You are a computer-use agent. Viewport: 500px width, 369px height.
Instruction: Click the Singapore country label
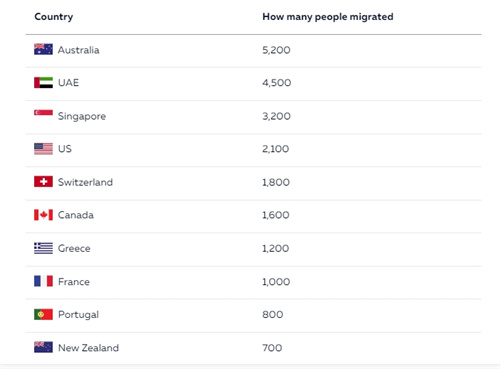pos(82,116)
